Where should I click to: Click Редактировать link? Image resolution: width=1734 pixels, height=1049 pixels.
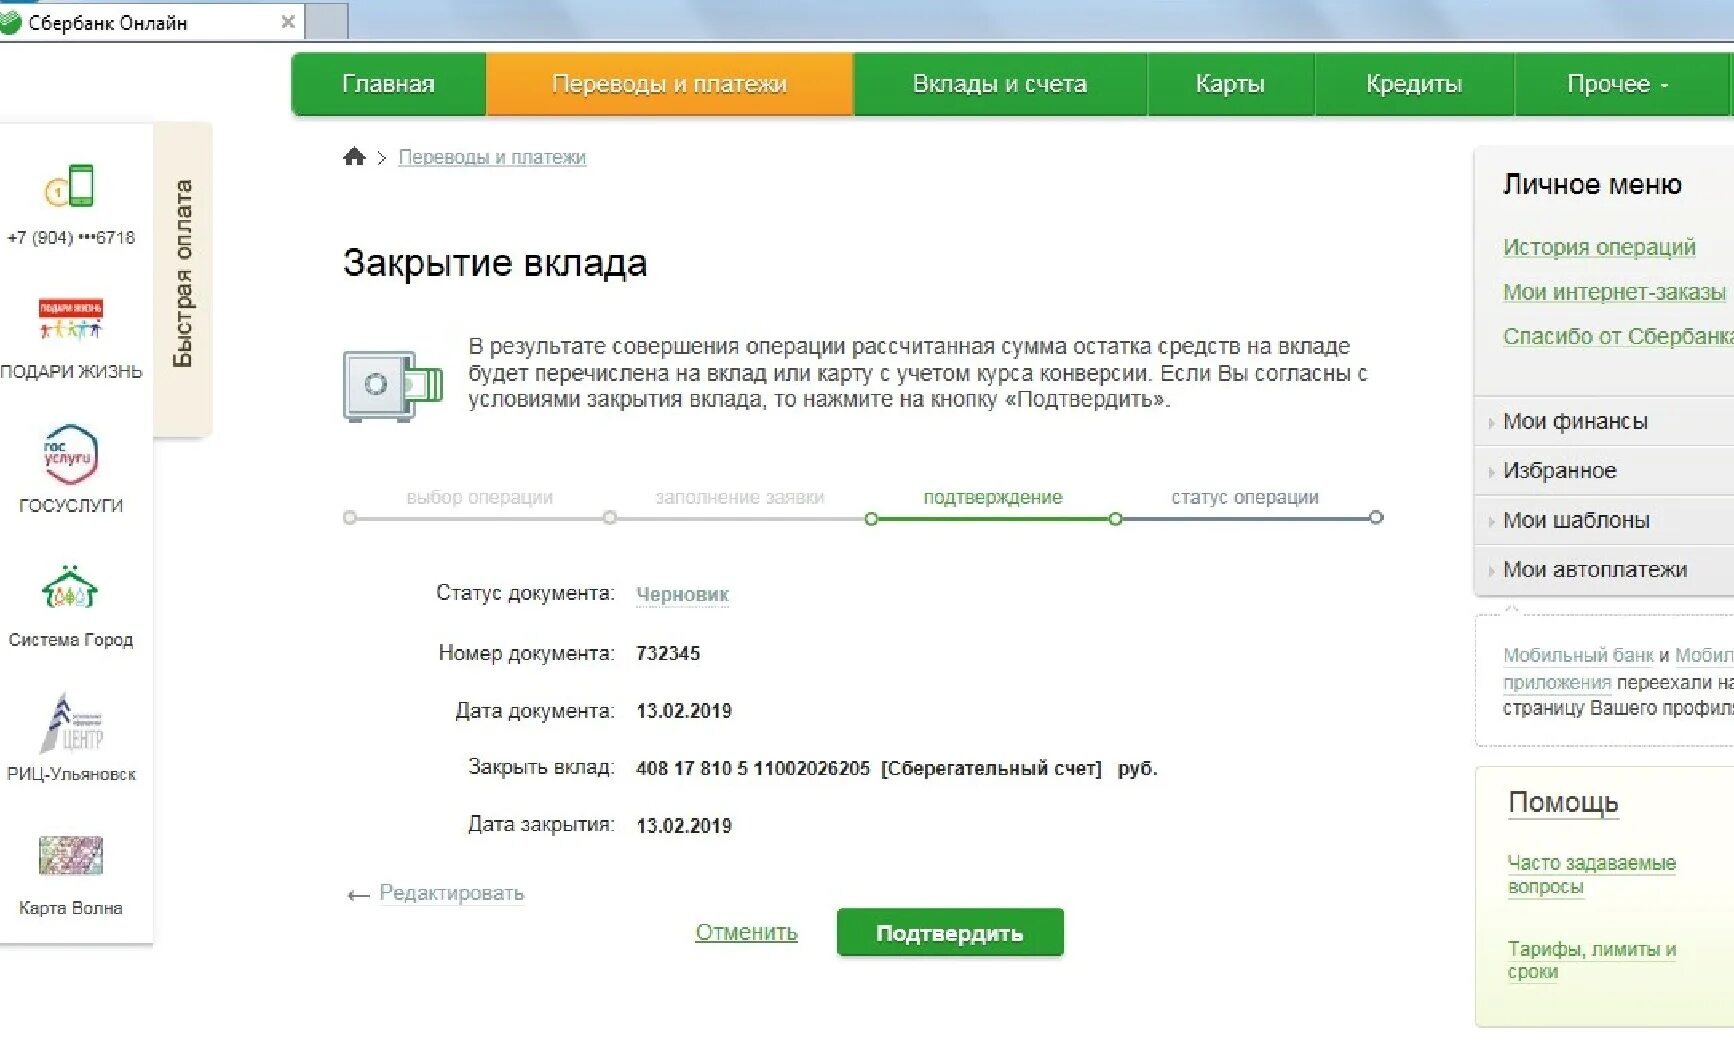(451, 893)
